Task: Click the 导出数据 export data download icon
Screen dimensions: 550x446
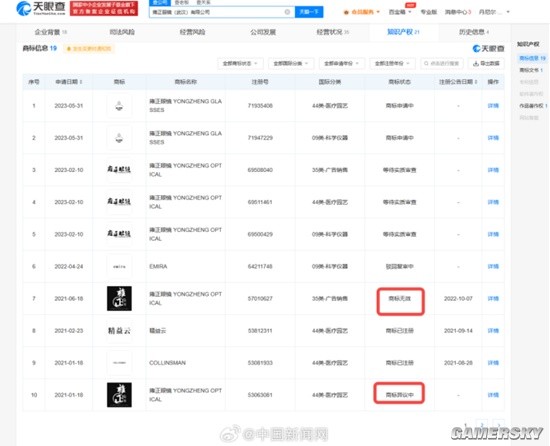Action: coord(476,63)
